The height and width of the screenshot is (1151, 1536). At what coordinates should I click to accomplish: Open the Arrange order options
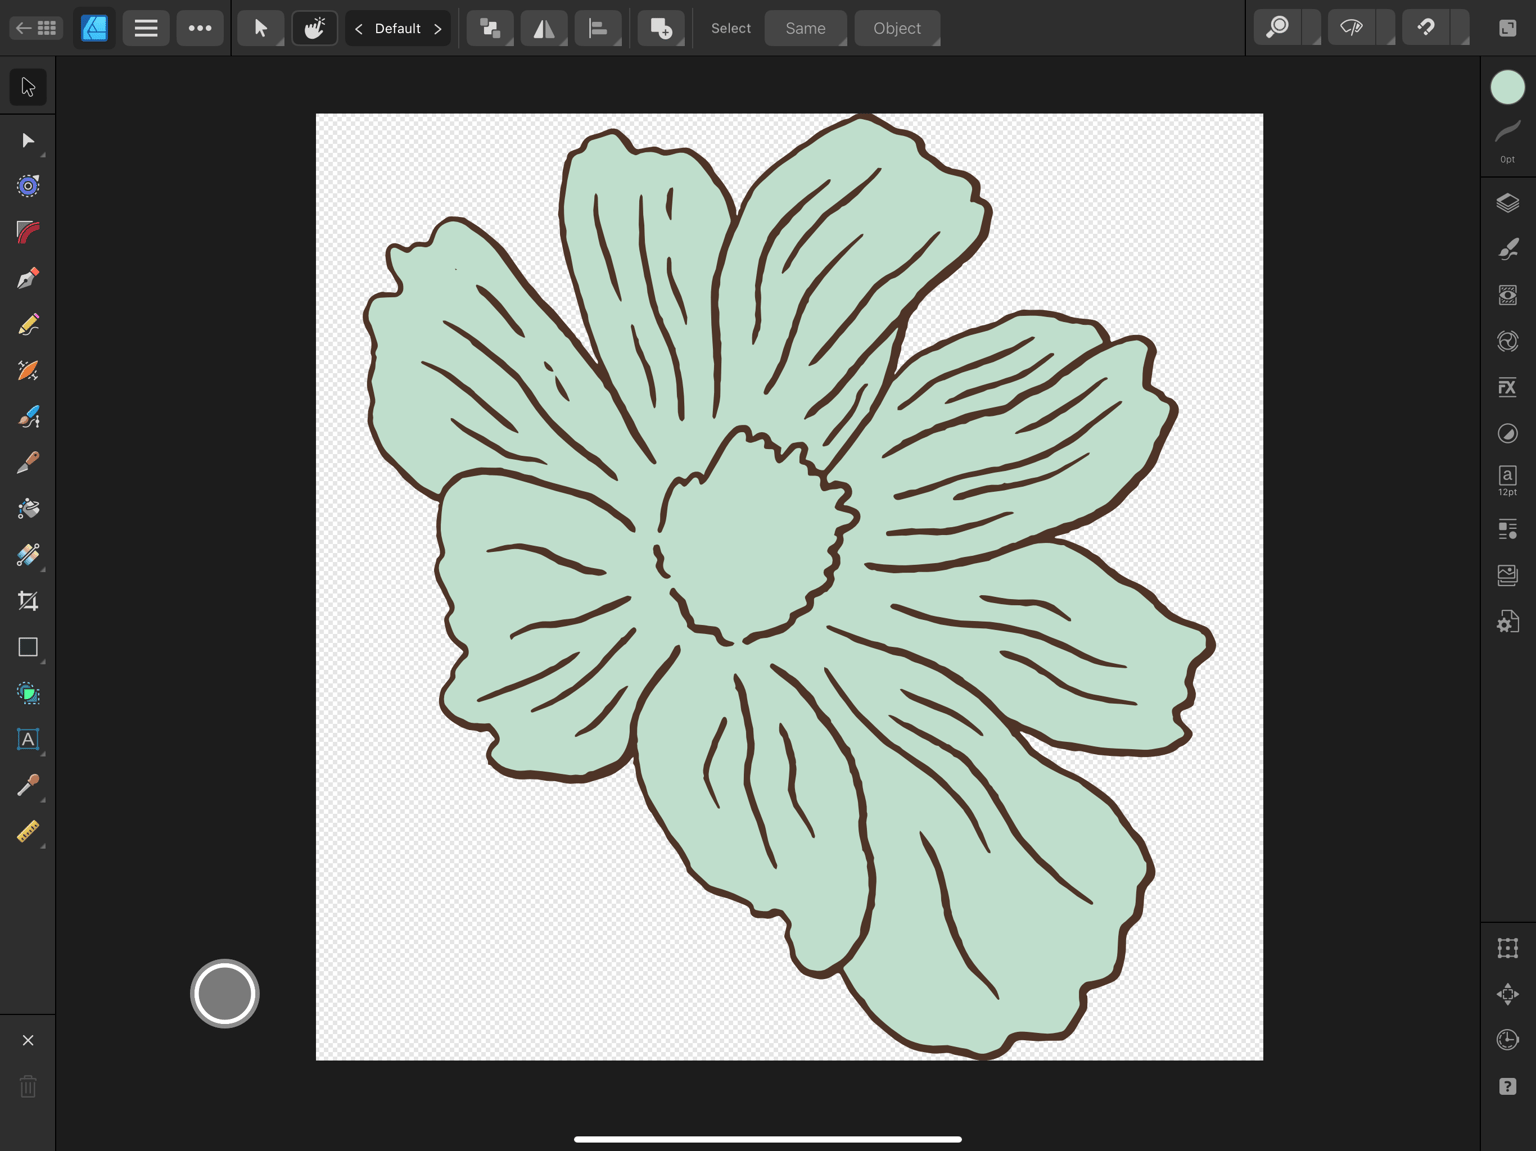coord(490,28)
